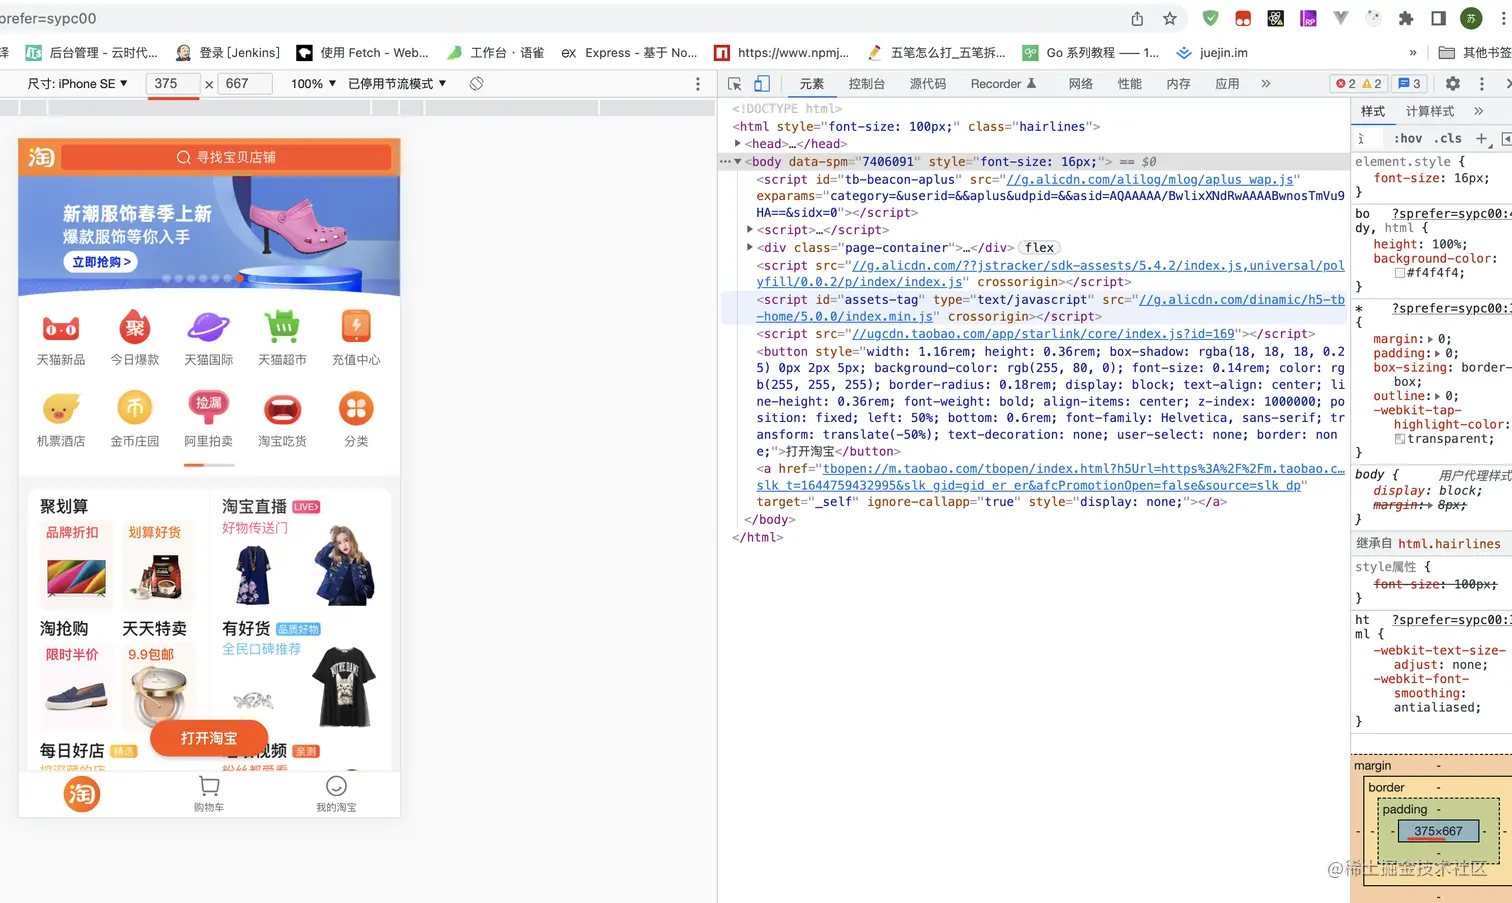Open the 天猫新品 category icon
The height and width of the screenshot is (903, 1512).
point(61,328)
